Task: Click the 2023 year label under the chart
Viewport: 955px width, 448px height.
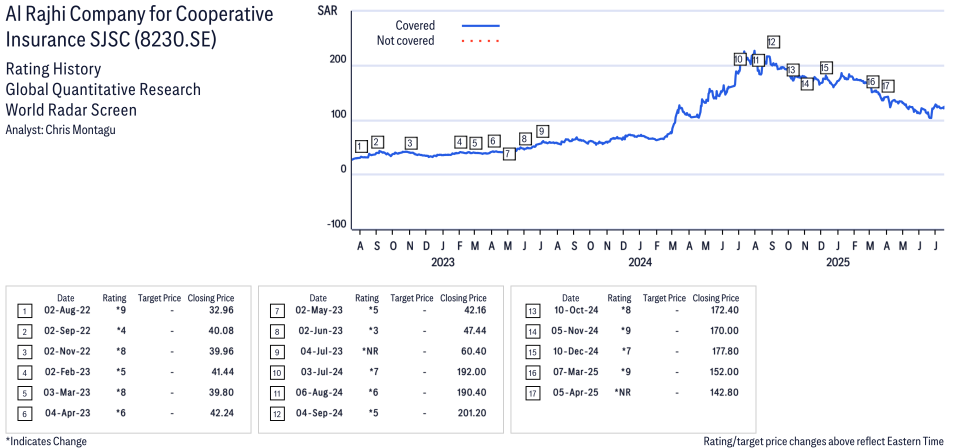Action: pyautogui.click(x=443, y=263)
